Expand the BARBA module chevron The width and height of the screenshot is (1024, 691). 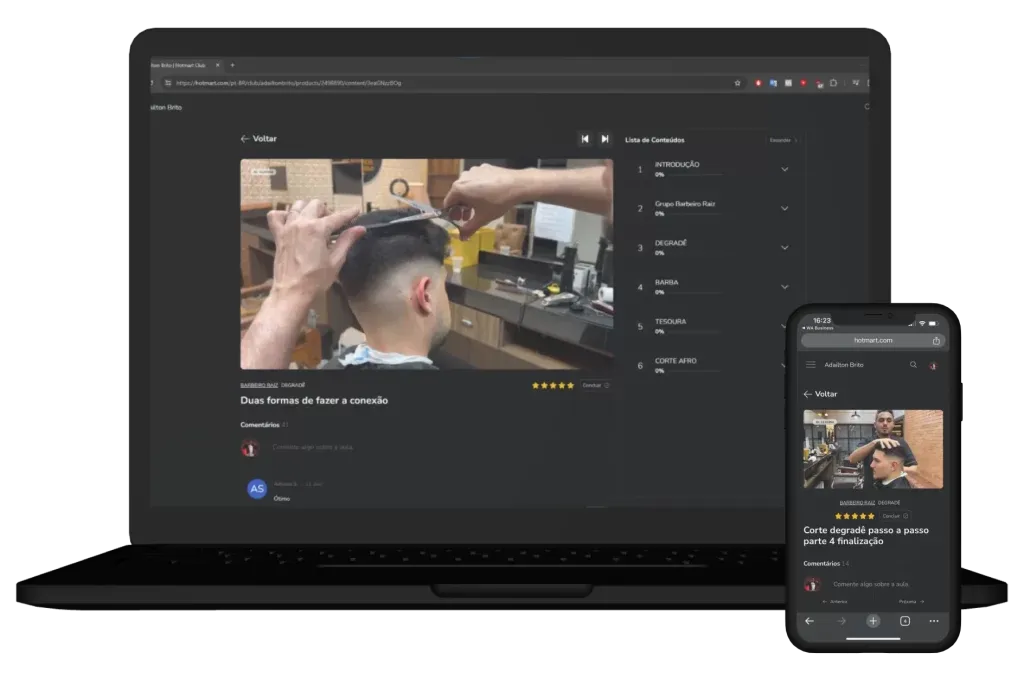coord(784,287)
